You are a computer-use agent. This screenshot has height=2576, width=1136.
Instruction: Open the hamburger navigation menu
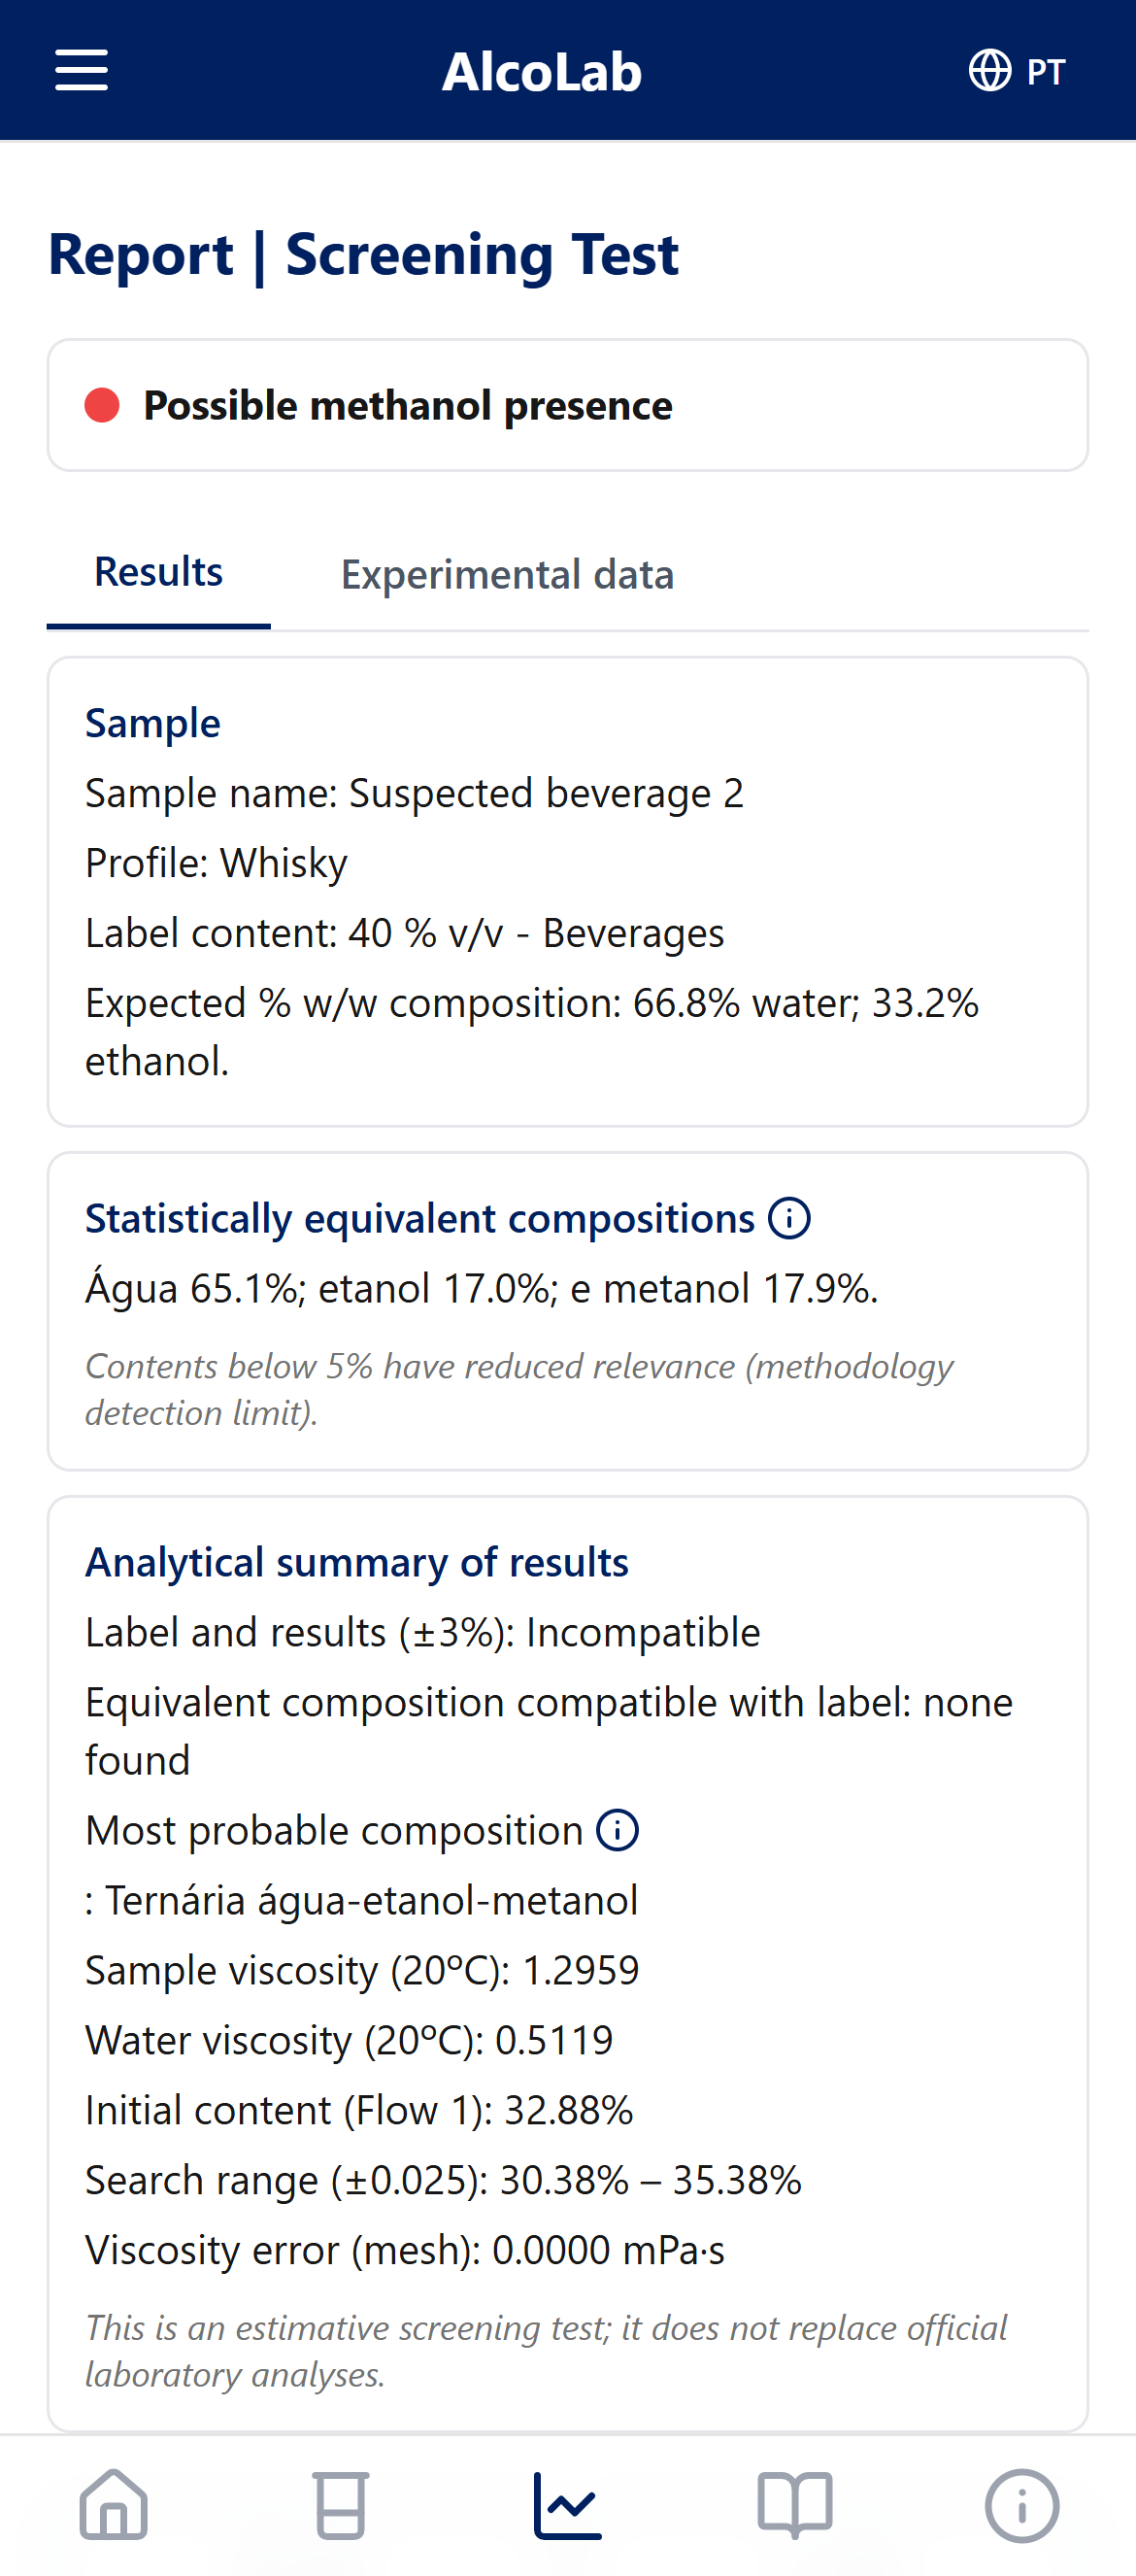pyautogui.click(x=81, y=70)
